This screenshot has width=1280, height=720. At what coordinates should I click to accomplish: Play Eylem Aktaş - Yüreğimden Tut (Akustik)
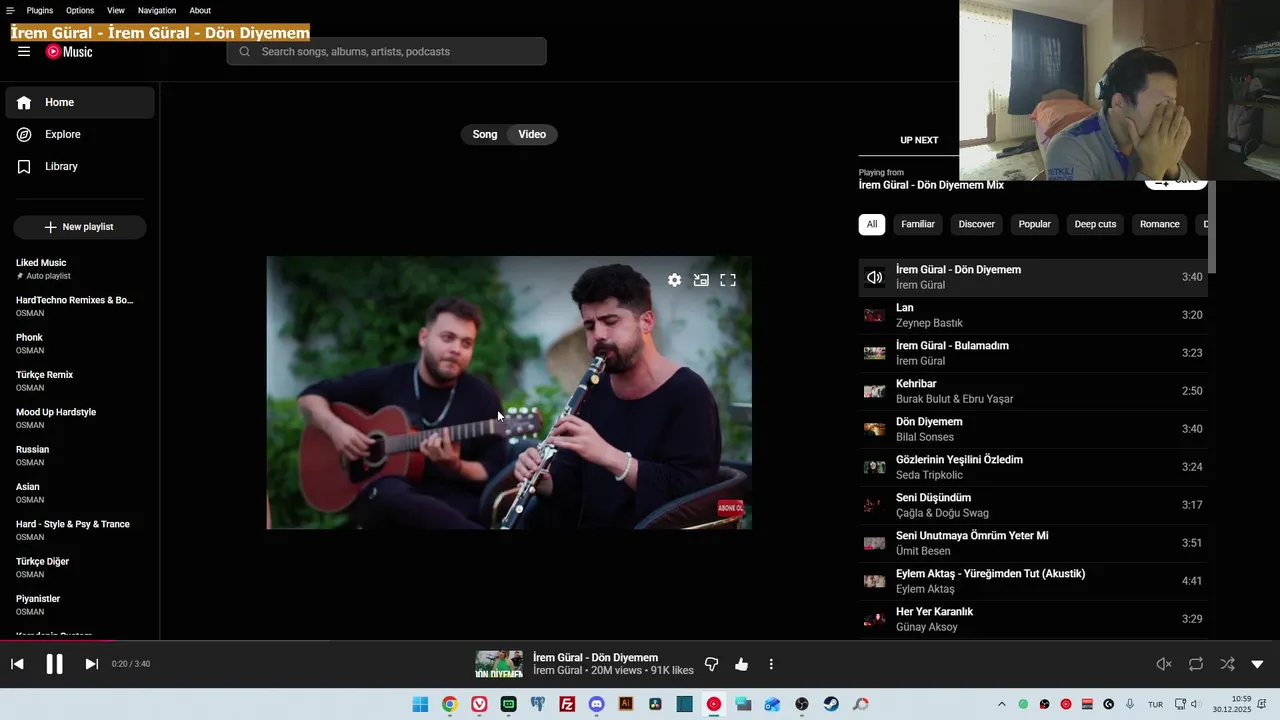tap(1033, 581)
